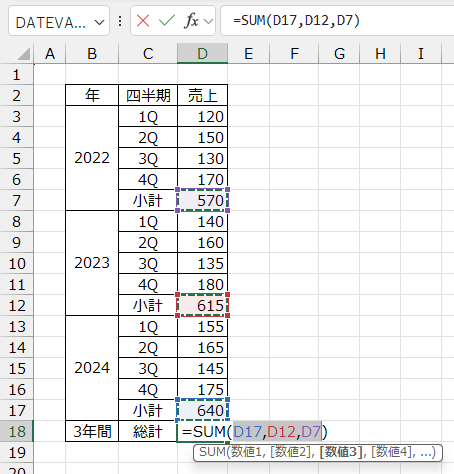Select column I header
Image resolution: width=454 pixels, height=474 pixels.
(x=421, y=53)
